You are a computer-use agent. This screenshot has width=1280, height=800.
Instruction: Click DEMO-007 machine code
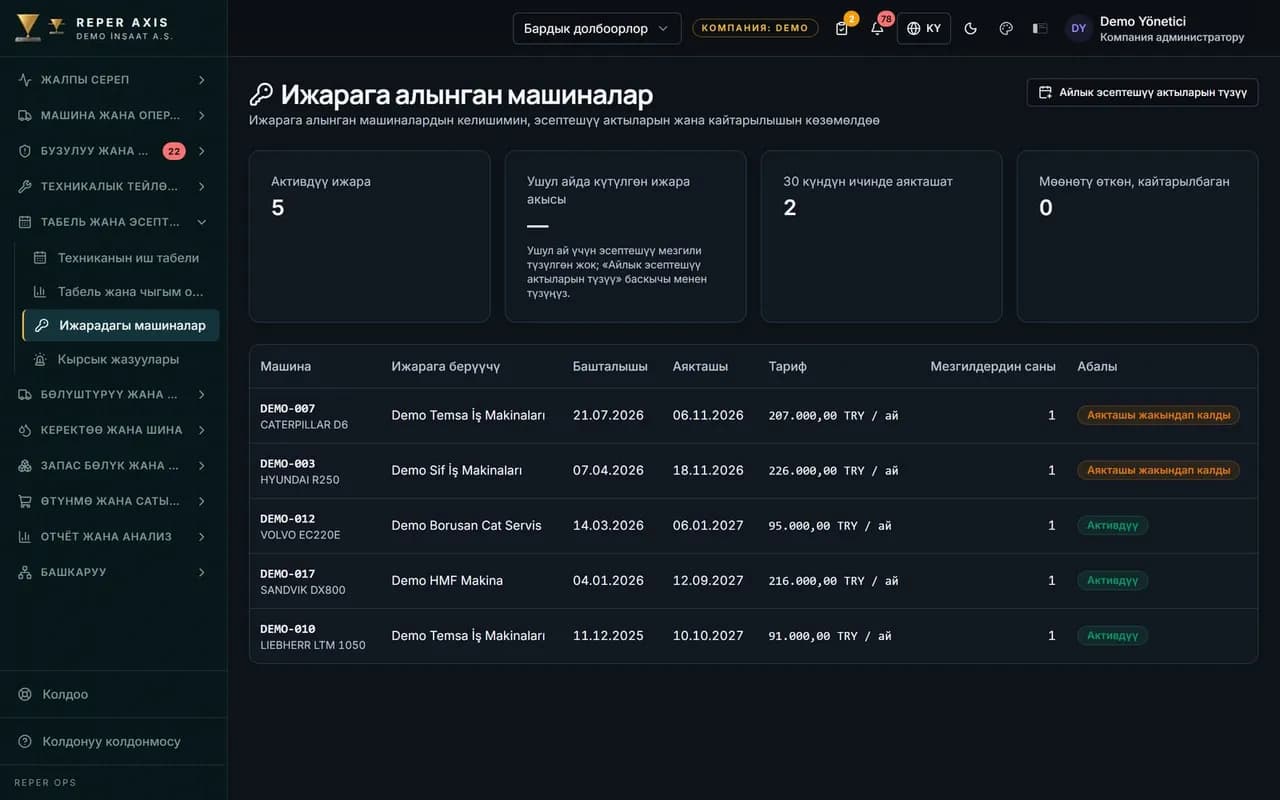[288, 408]
